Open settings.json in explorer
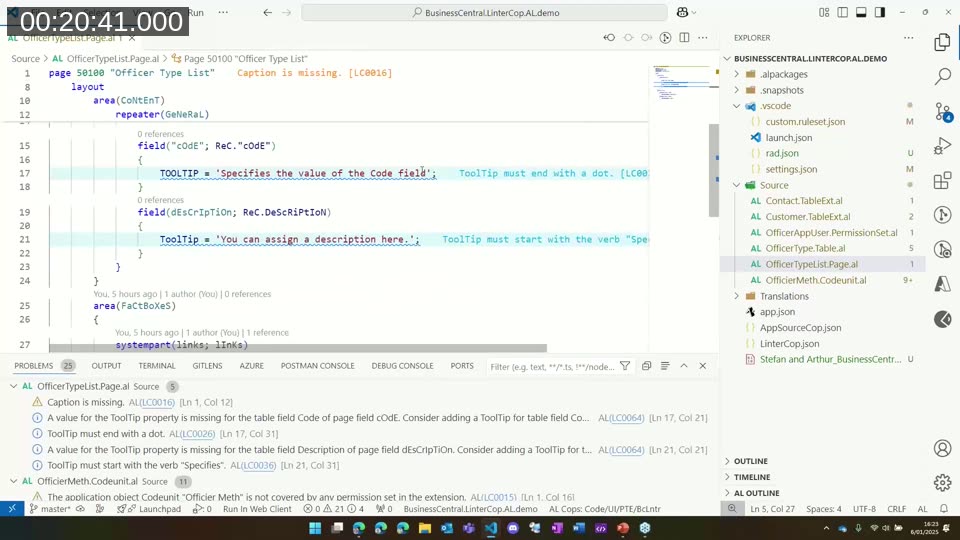This screenshot has height=540, width=960. pos(791,170)
